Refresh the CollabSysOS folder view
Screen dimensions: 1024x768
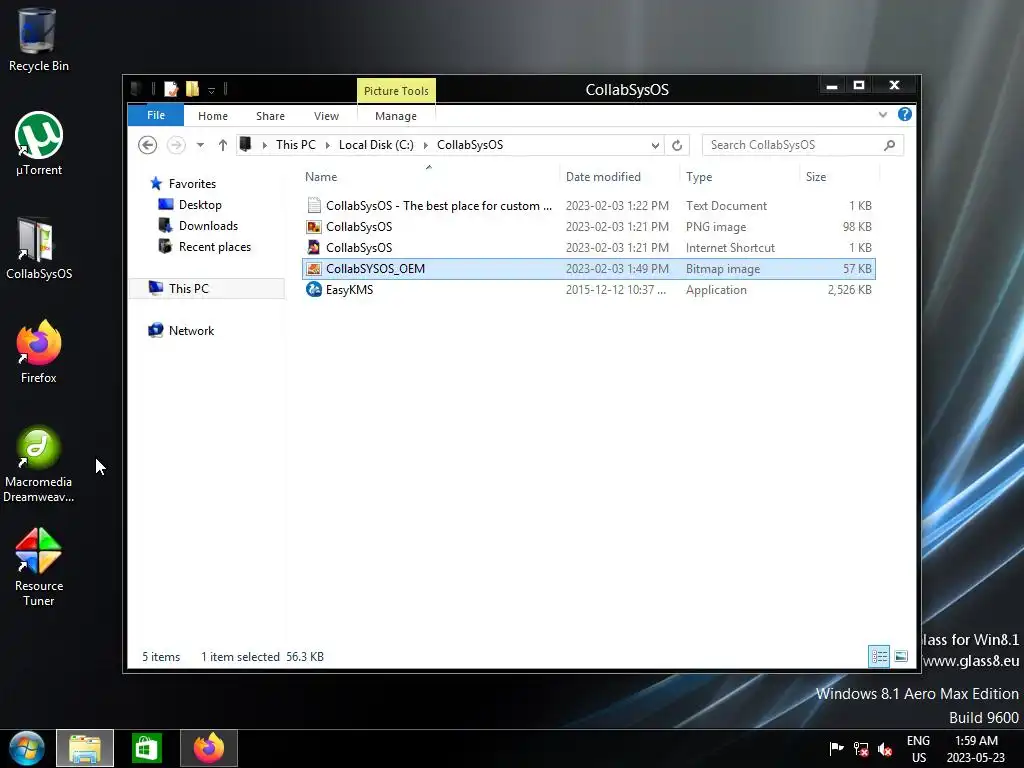(677, 145)
